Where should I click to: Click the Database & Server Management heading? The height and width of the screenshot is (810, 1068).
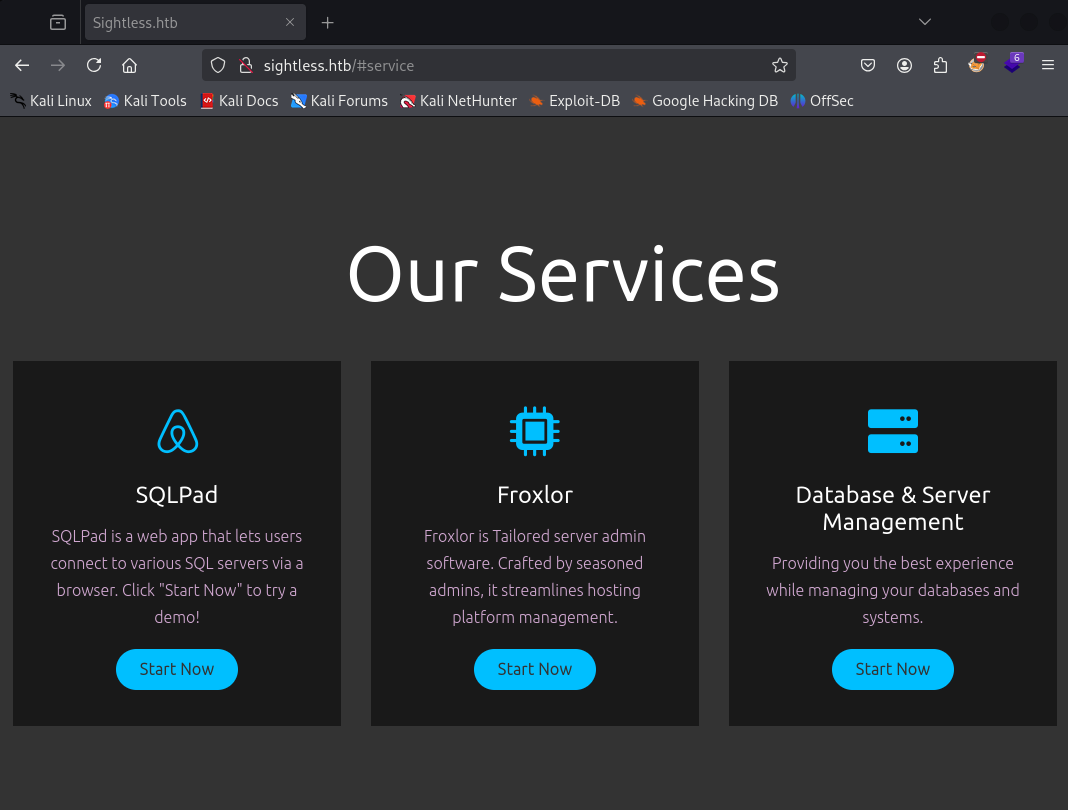pyautogui.click(x=893, y=508)
